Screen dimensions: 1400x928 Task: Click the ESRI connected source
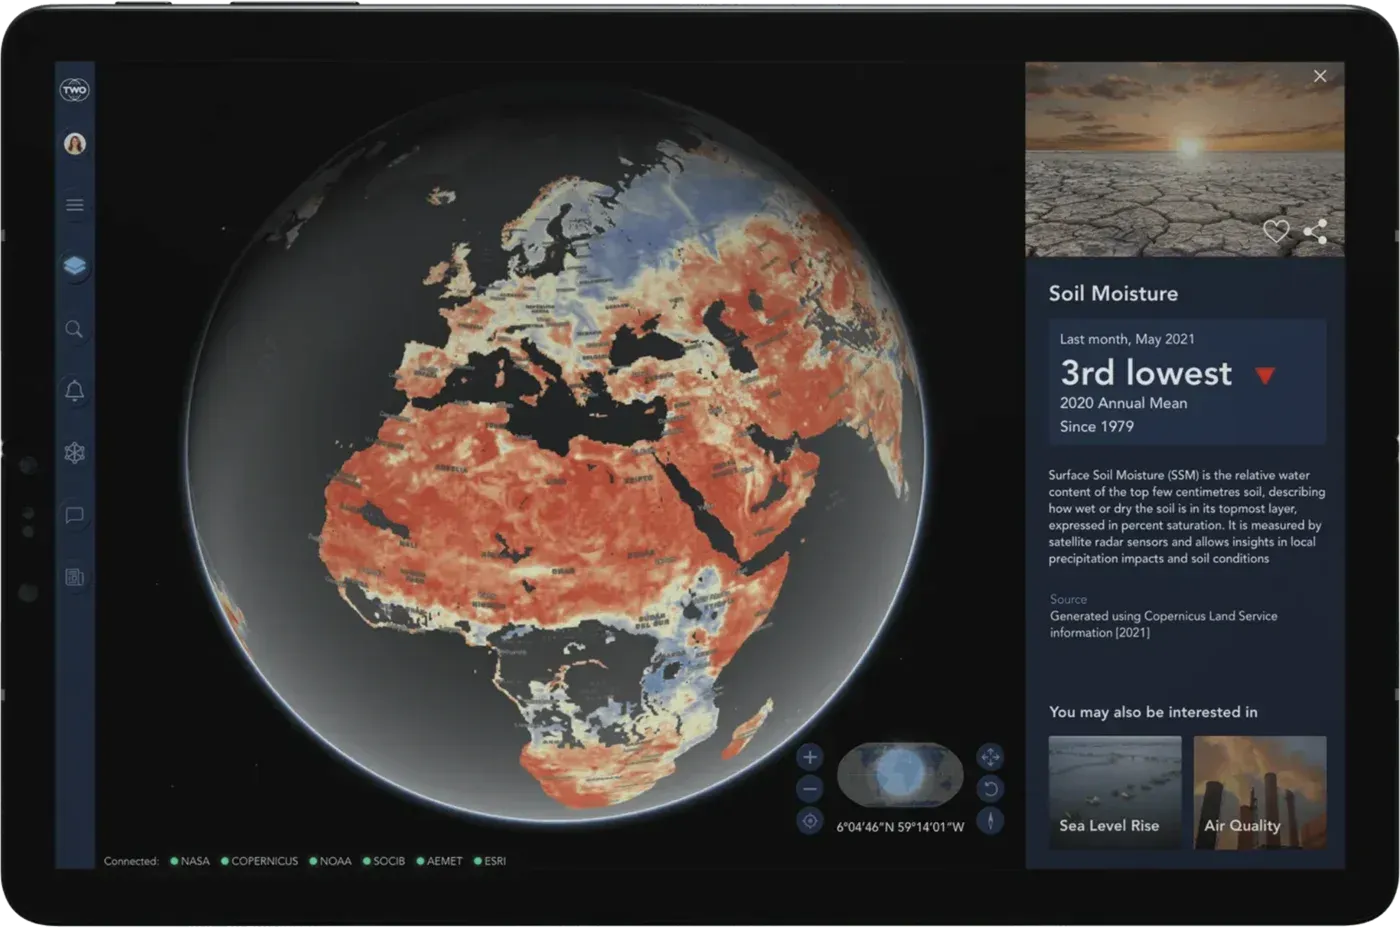tap(490, 861)
